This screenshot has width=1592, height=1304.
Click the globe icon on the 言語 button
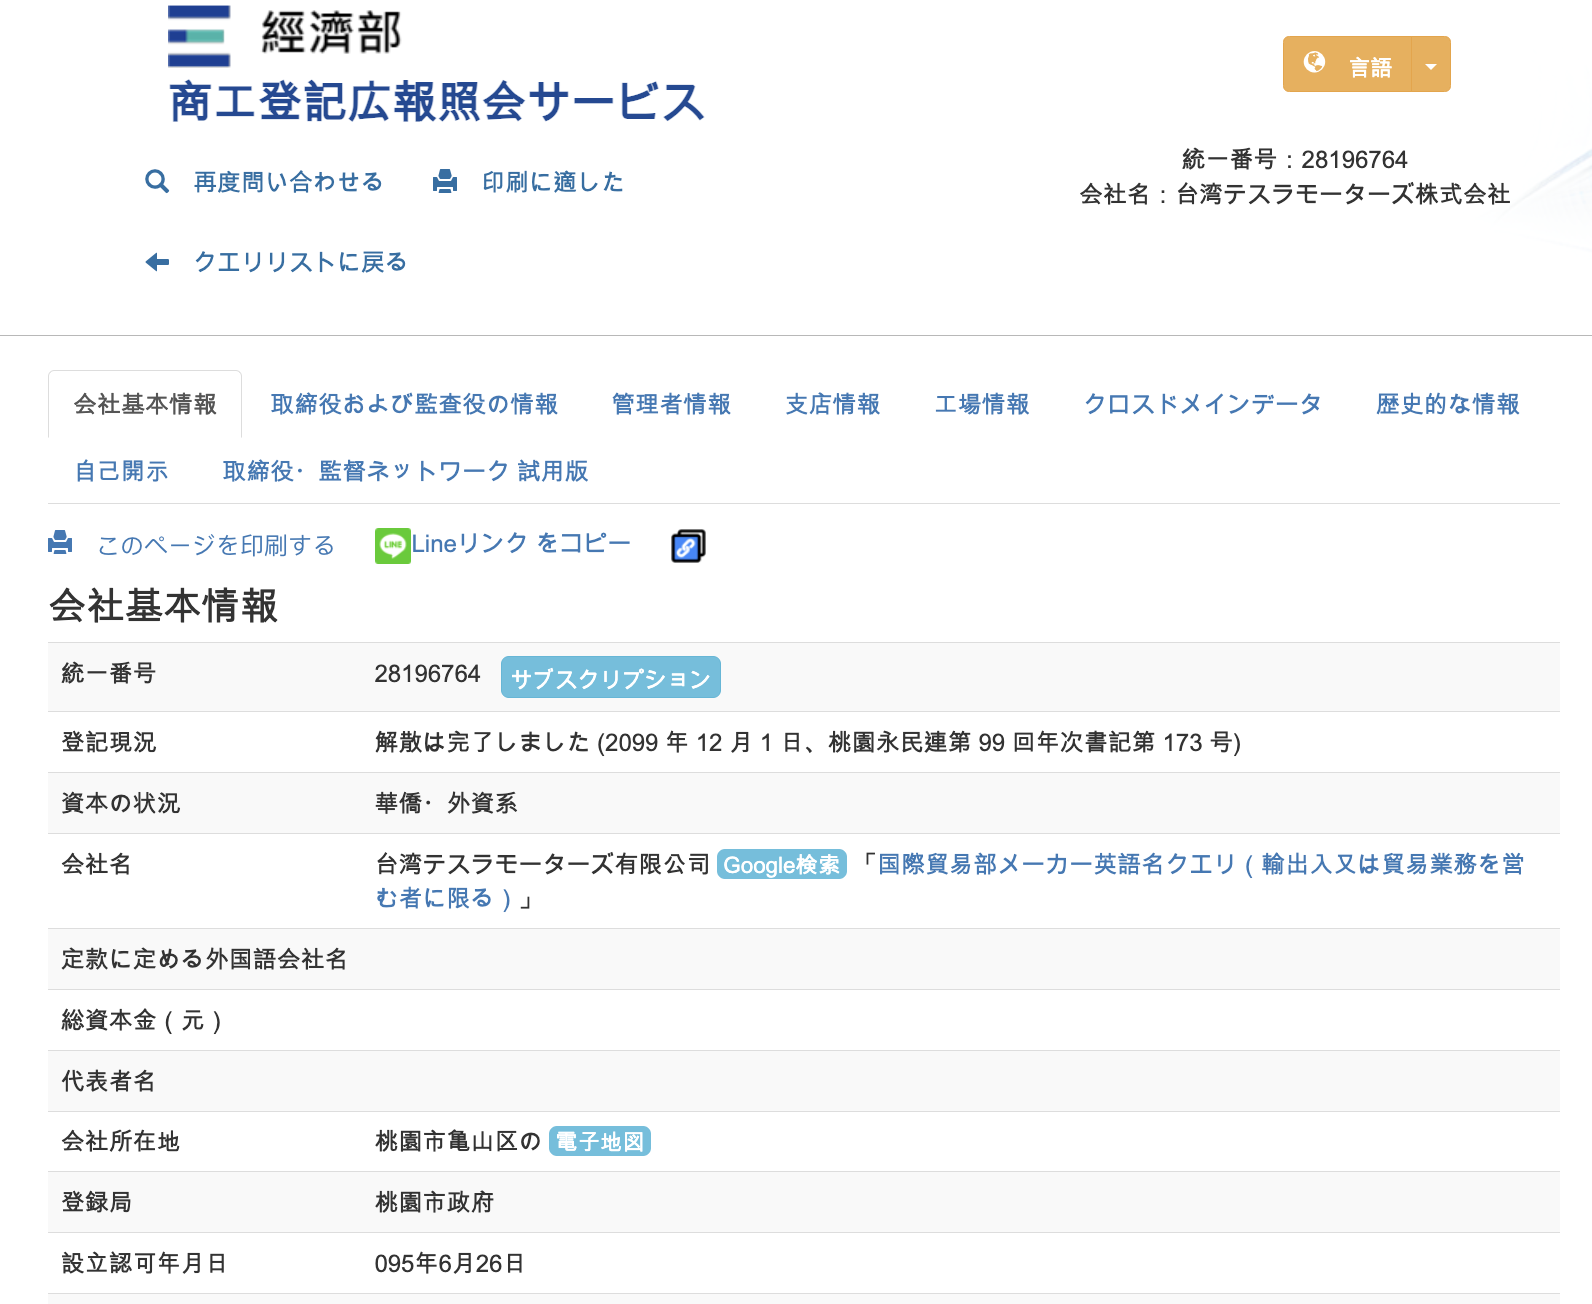pyautogui.click(x=1314, y=63)
